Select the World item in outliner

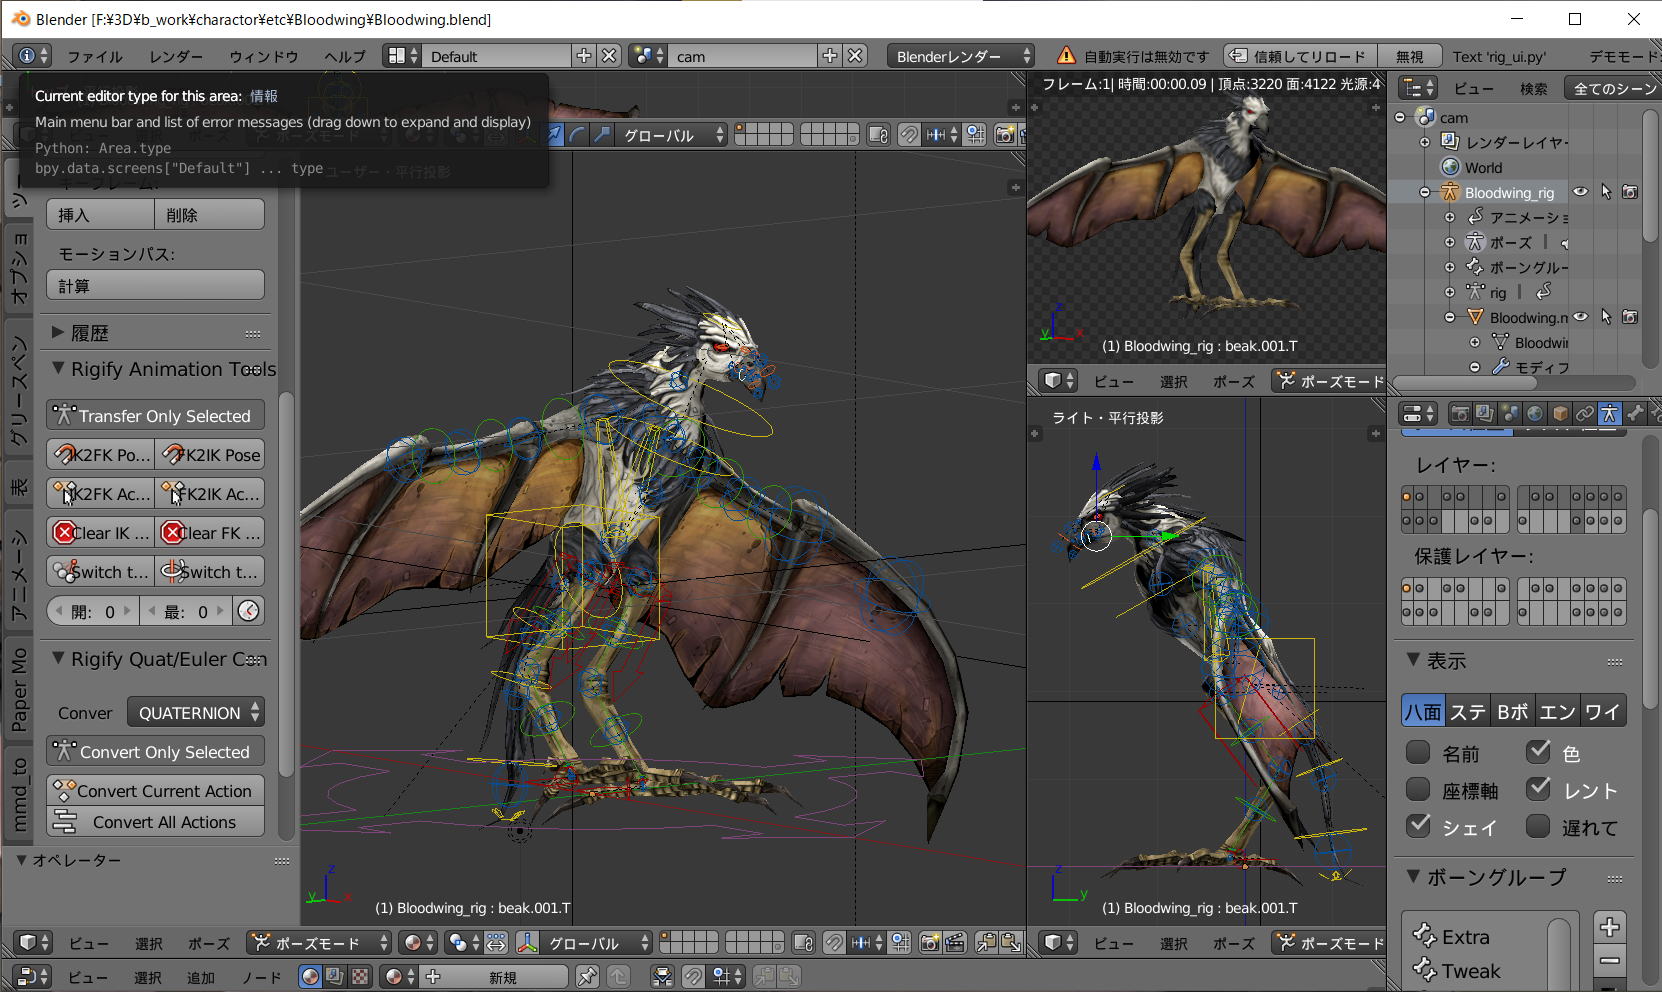(1482, 167)
